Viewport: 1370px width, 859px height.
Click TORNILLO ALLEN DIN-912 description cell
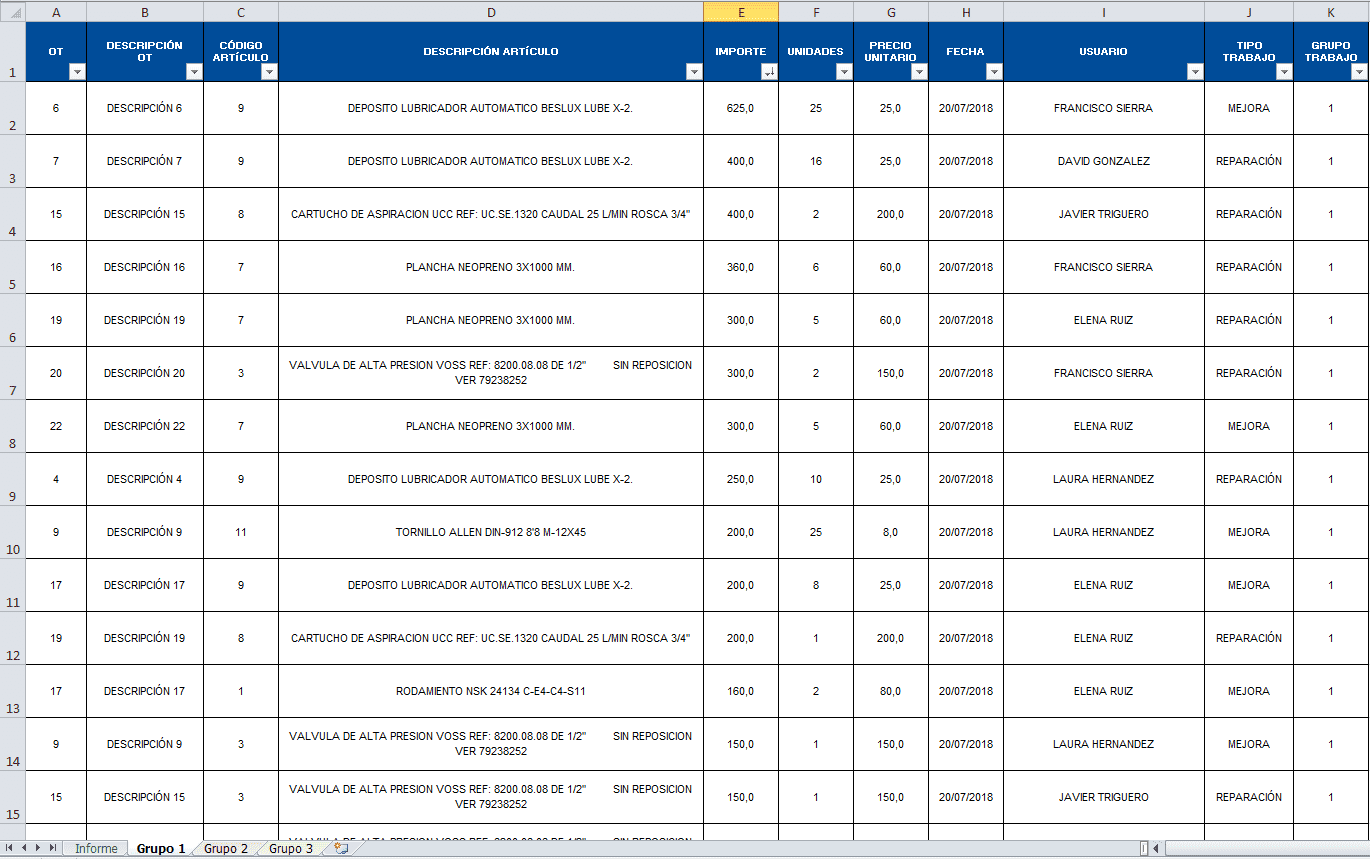pyautogui.click(x=491, y=532)
